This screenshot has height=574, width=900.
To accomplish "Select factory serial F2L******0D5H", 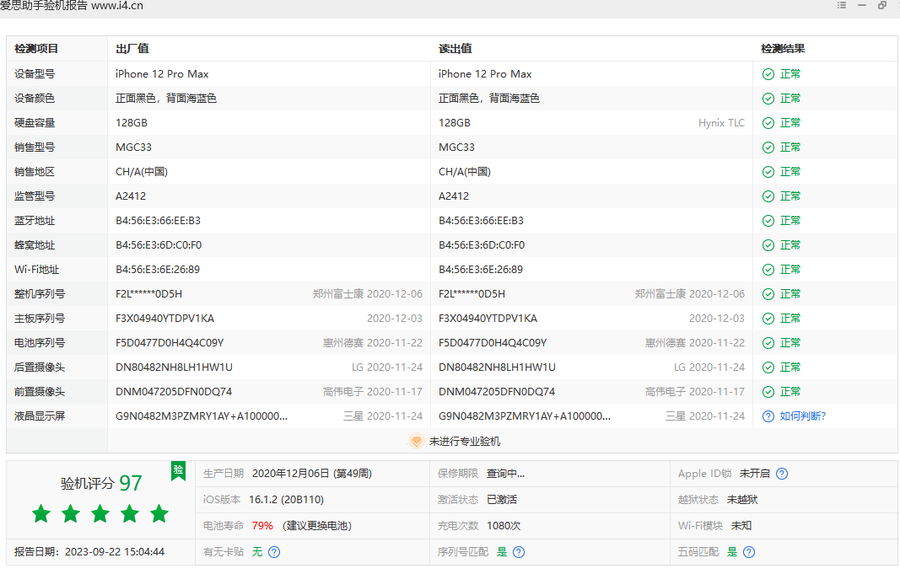I will tap(149, 294).
